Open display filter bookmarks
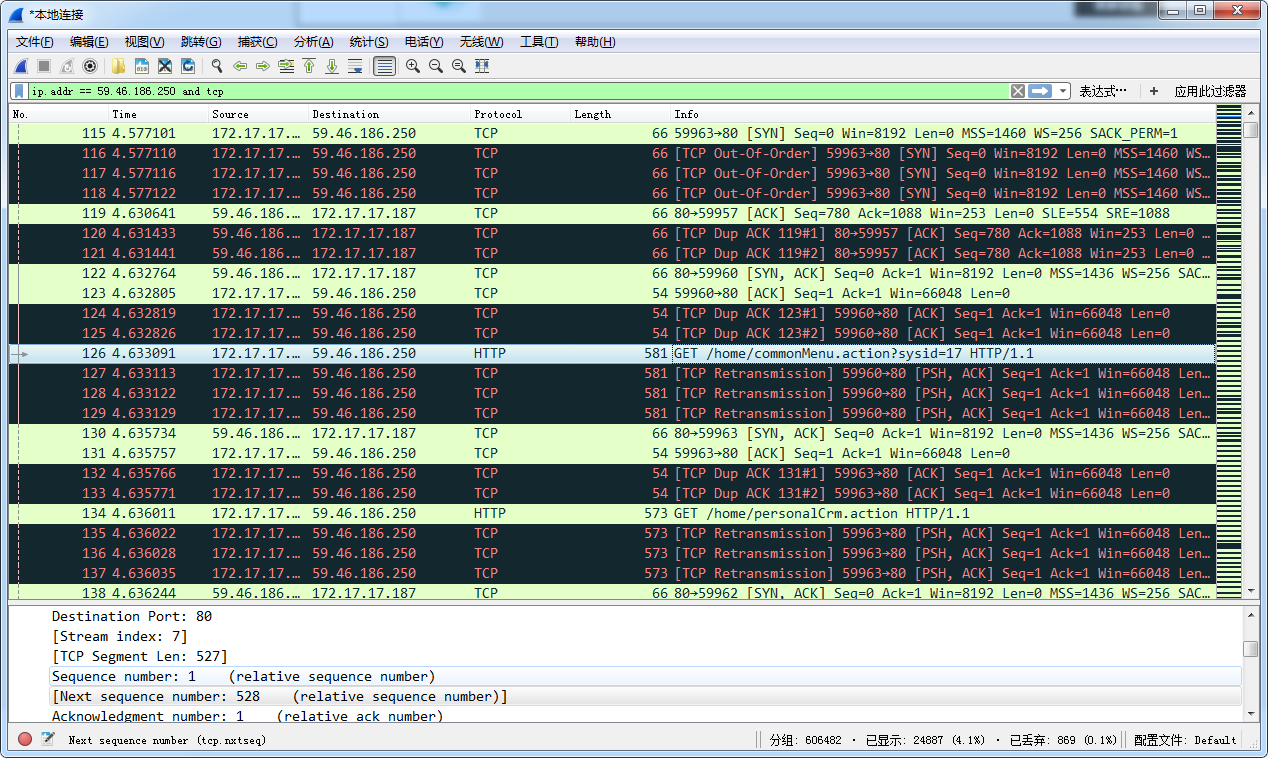This screenshot has height=758, width=1268. [19, 91]
